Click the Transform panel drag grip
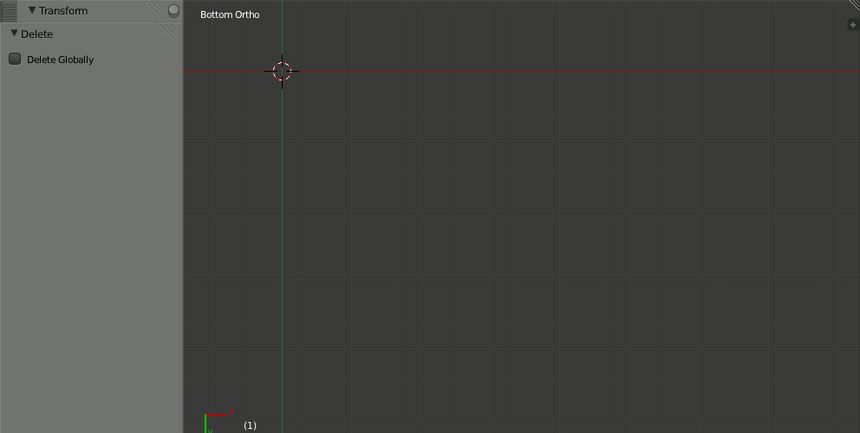 click(x=153, y=10)
